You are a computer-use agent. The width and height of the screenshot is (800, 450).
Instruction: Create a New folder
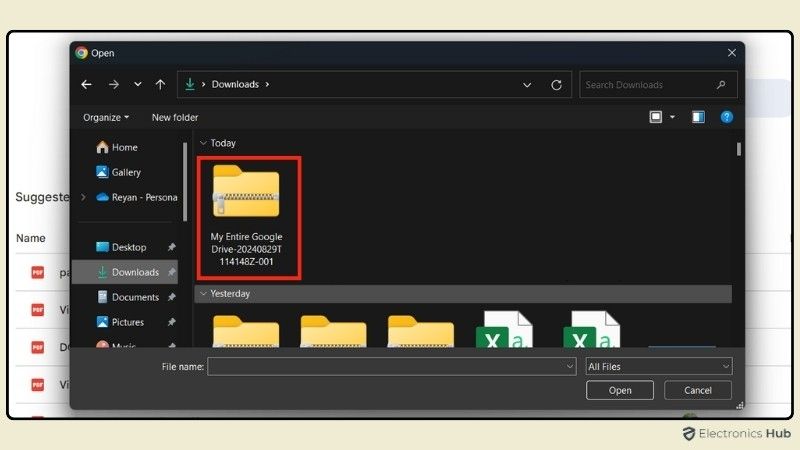(x=175, y=117)
